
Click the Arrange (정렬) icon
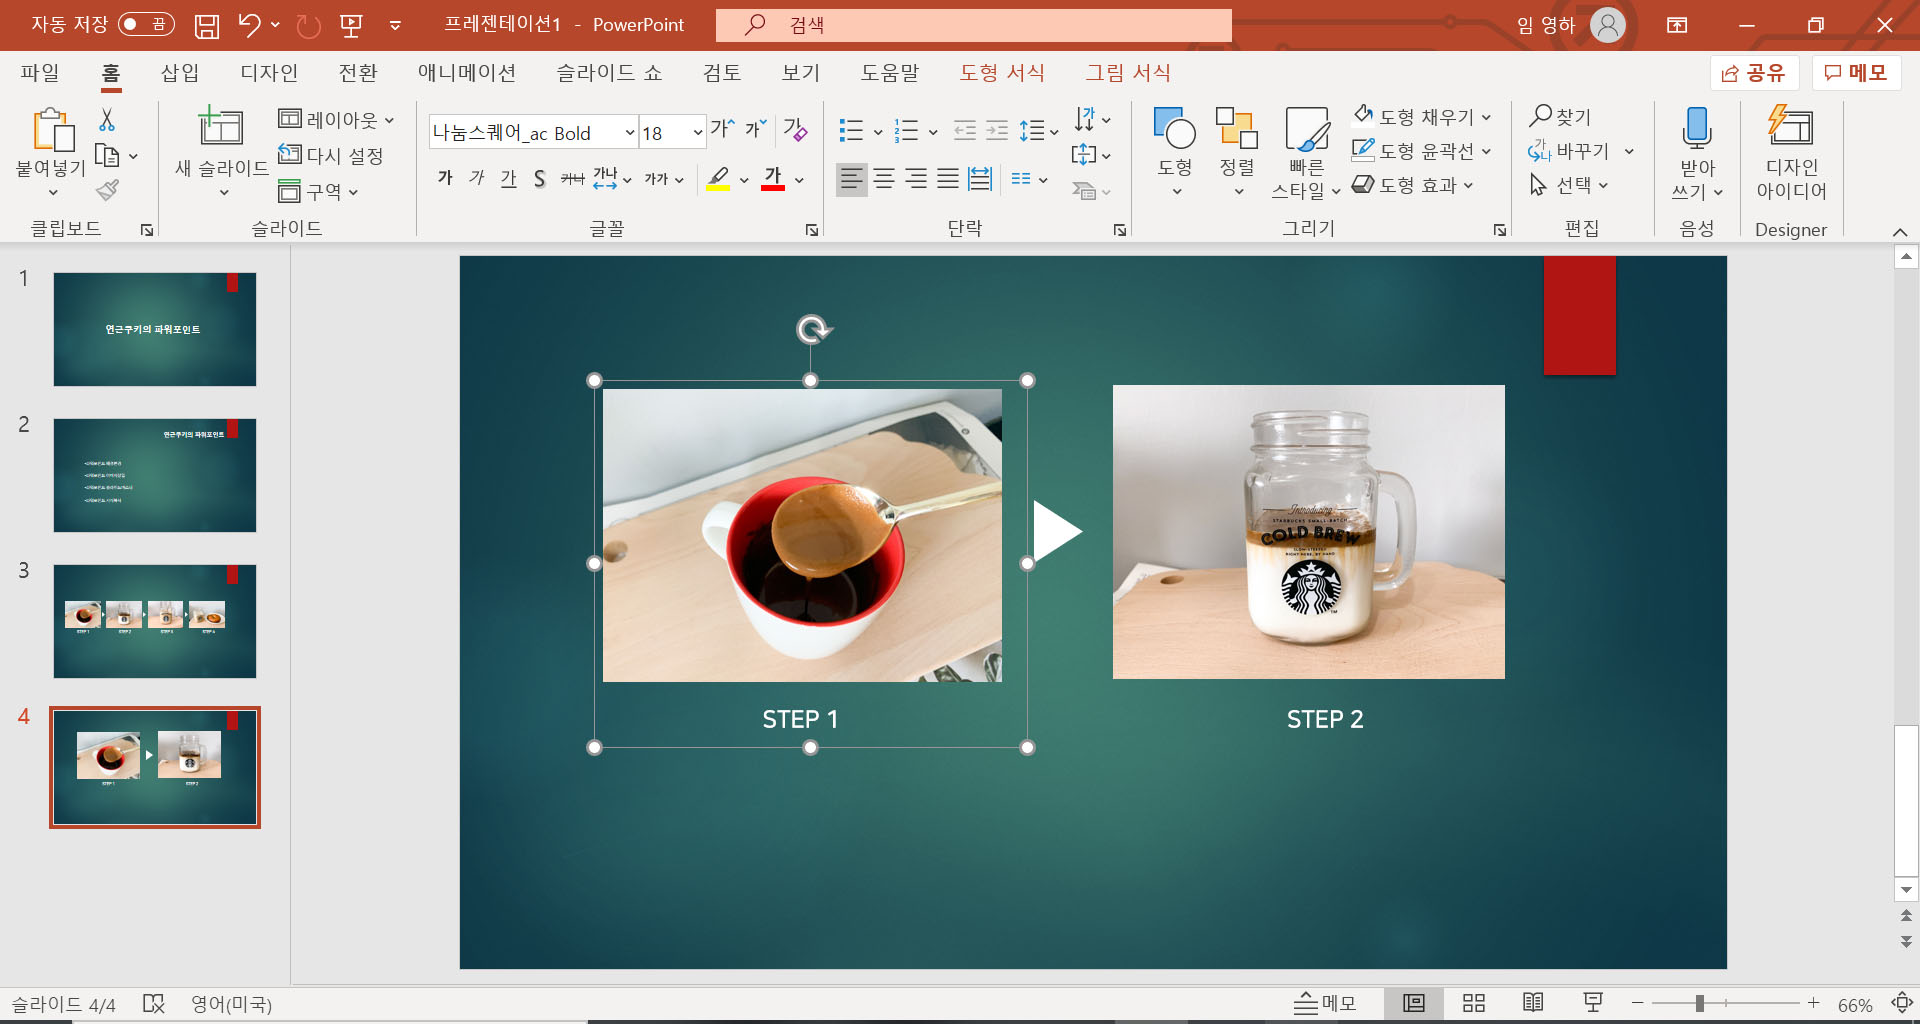[1237, 128]
